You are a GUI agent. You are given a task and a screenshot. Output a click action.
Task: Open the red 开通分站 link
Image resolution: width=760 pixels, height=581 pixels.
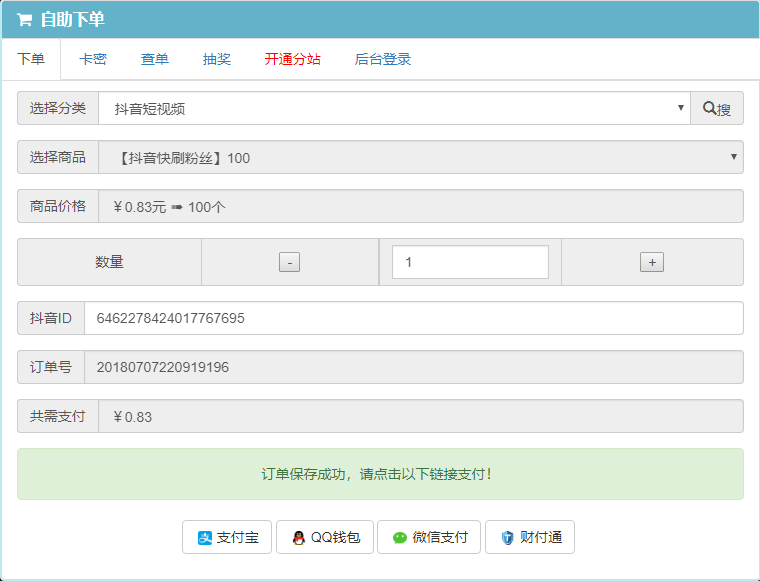pyautogui.click(x=292, y=59)
